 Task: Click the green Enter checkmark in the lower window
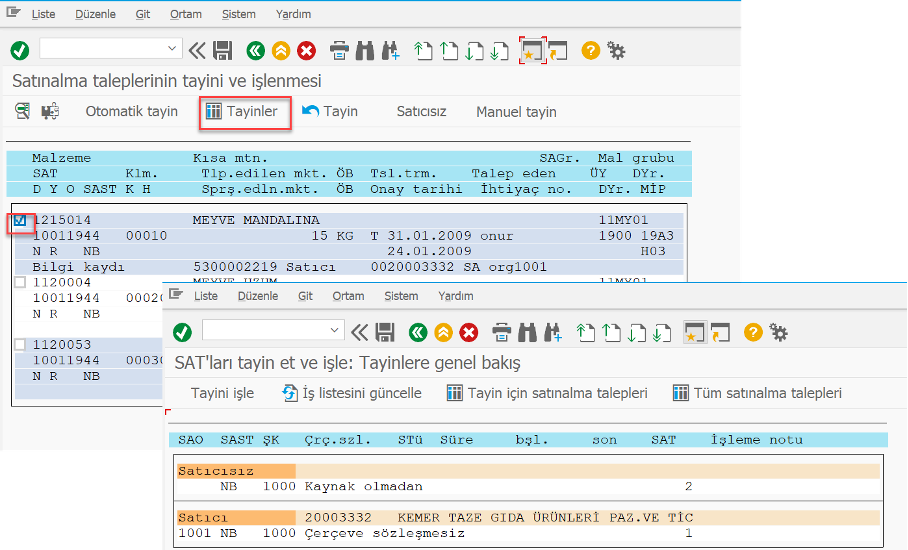tap(182, 333)
